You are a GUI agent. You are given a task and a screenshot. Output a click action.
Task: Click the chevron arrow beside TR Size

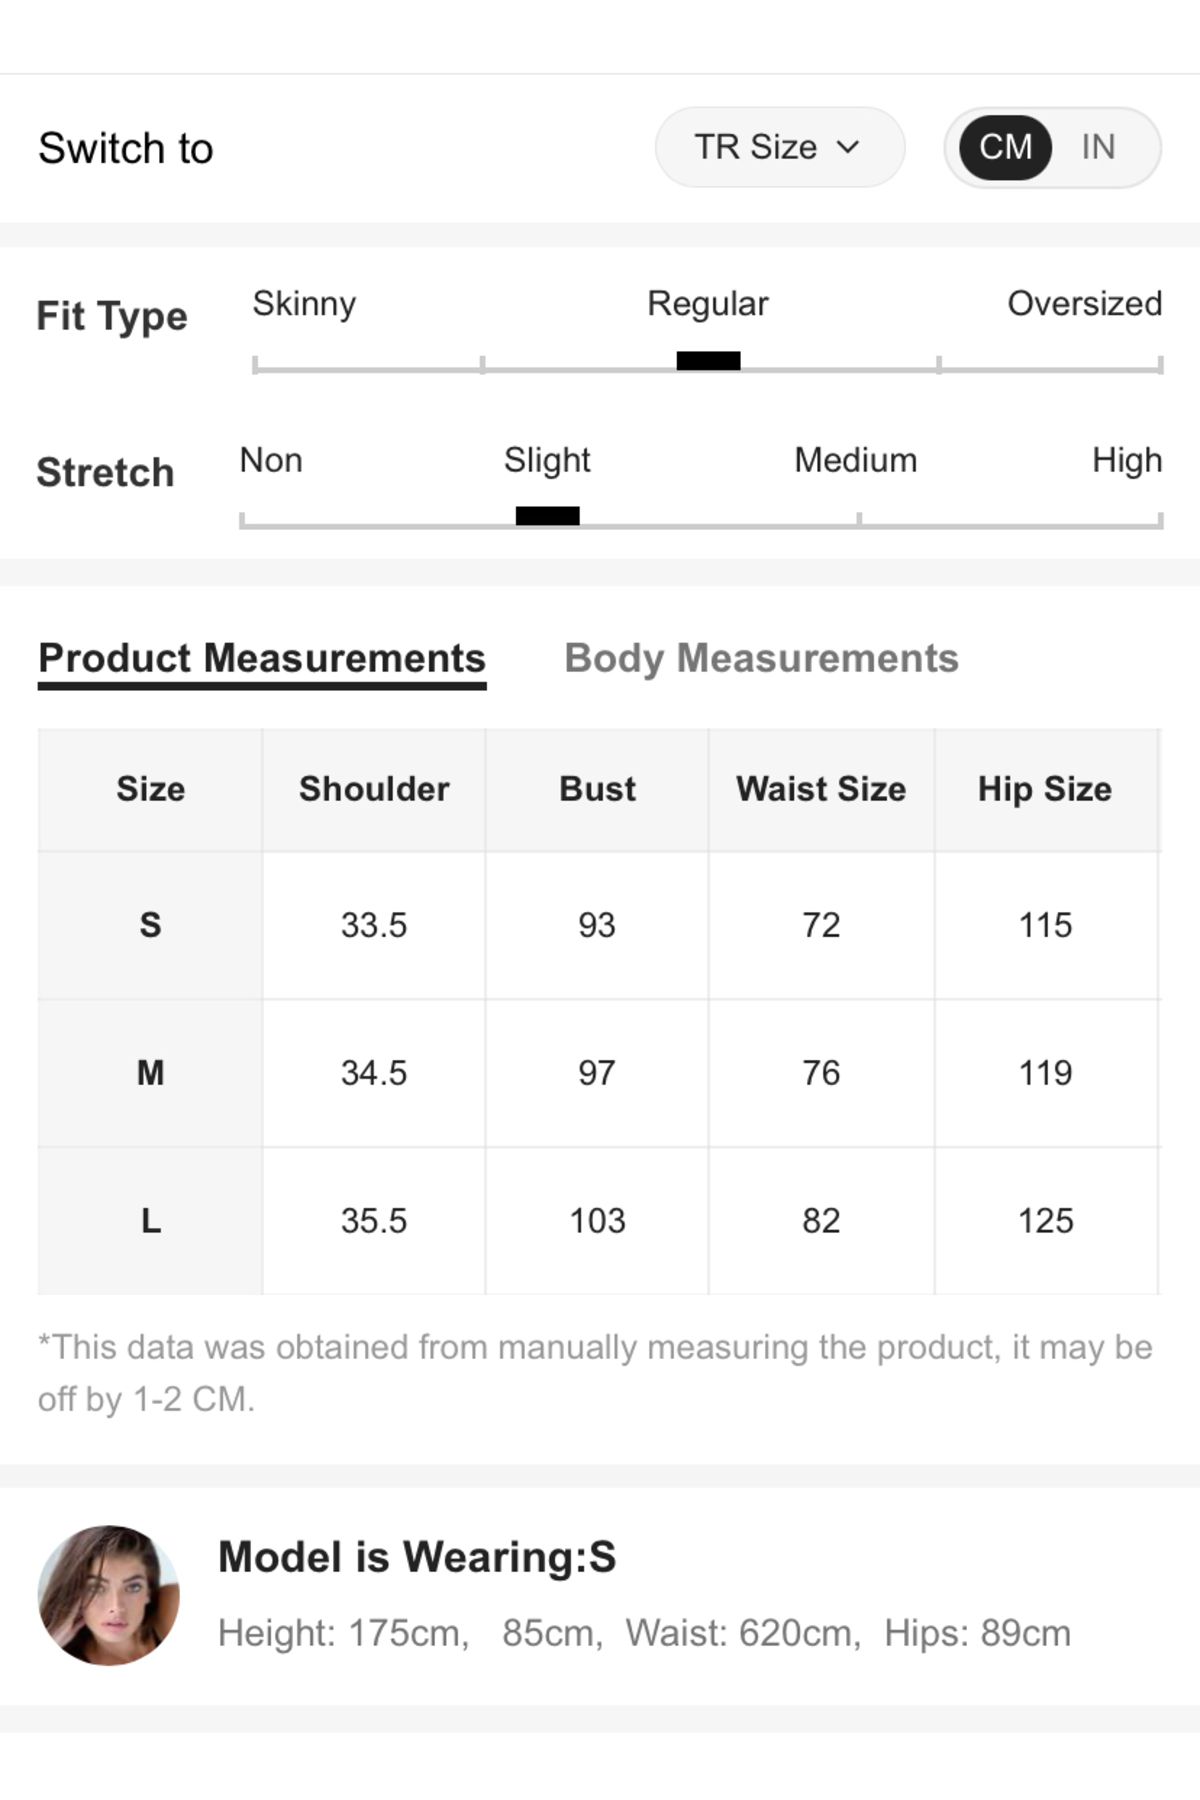(848, 147)
